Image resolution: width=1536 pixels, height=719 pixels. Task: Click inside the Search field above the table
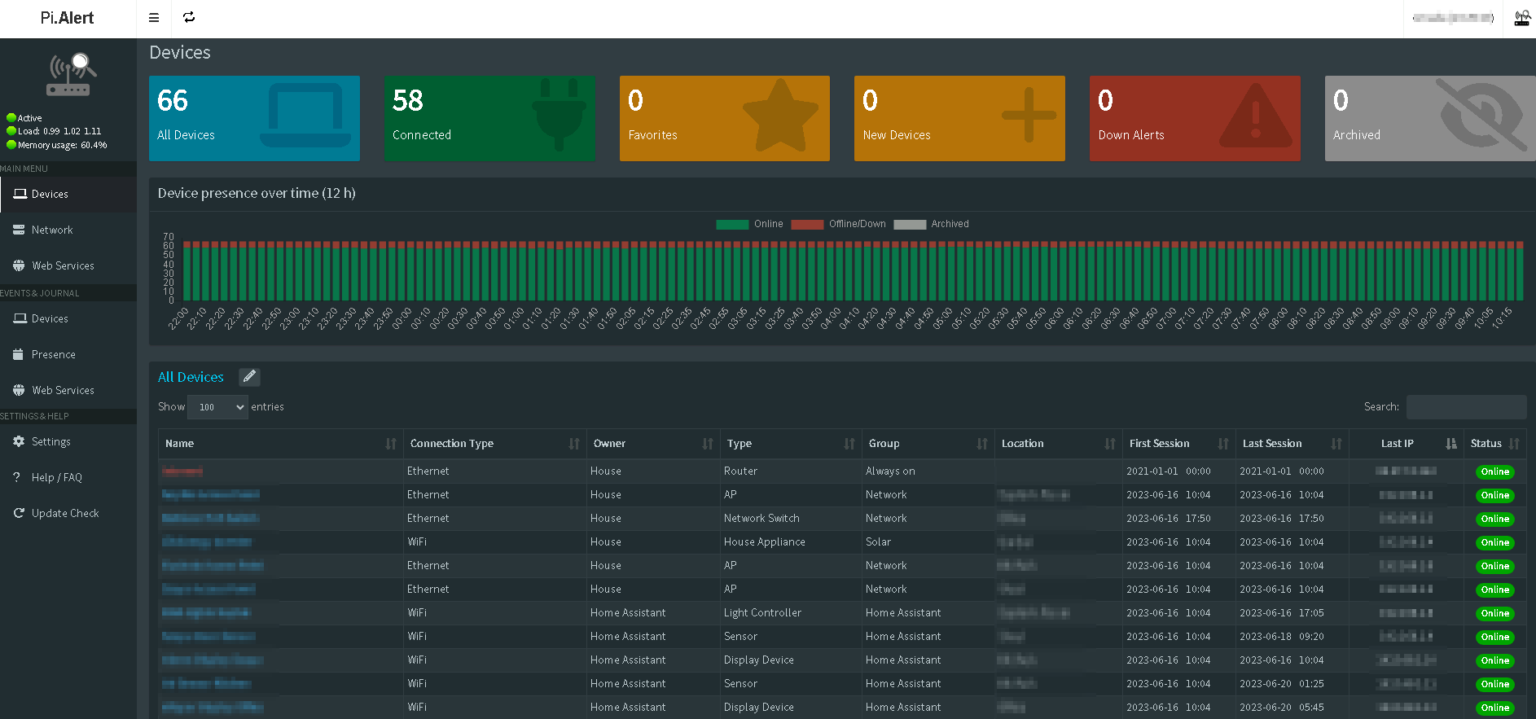(1466, 407)
